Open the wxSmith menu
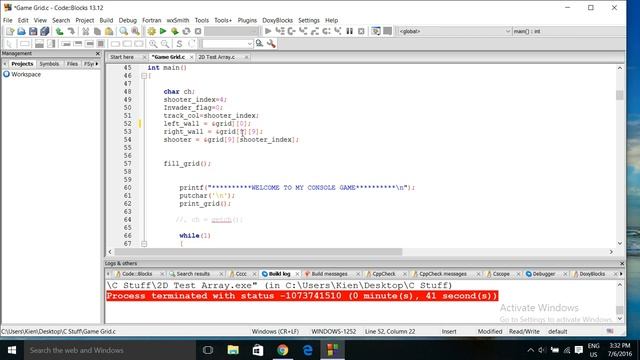The height and width of the screenshot is (360, 640). pyautogui.click(x=178, y=20)
